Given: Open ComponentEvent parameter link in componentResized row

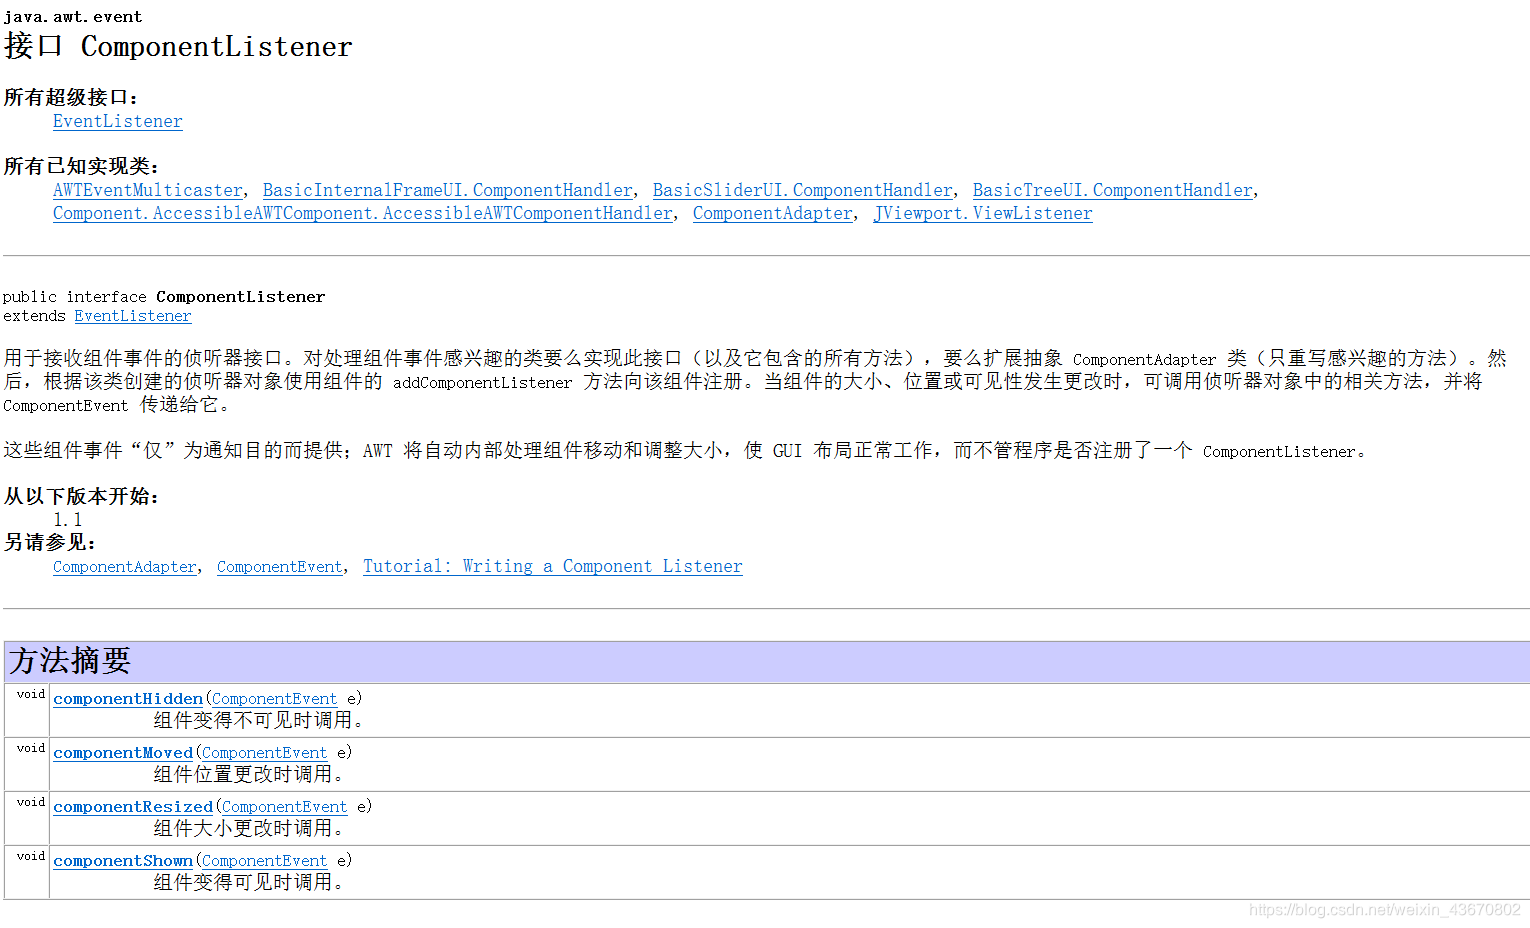Looking at the screenshot, I should coord(285,807).
